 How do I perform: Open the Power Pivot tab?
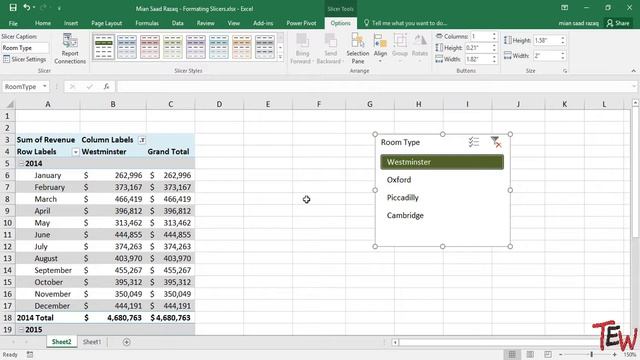click(x=301, y=23)
